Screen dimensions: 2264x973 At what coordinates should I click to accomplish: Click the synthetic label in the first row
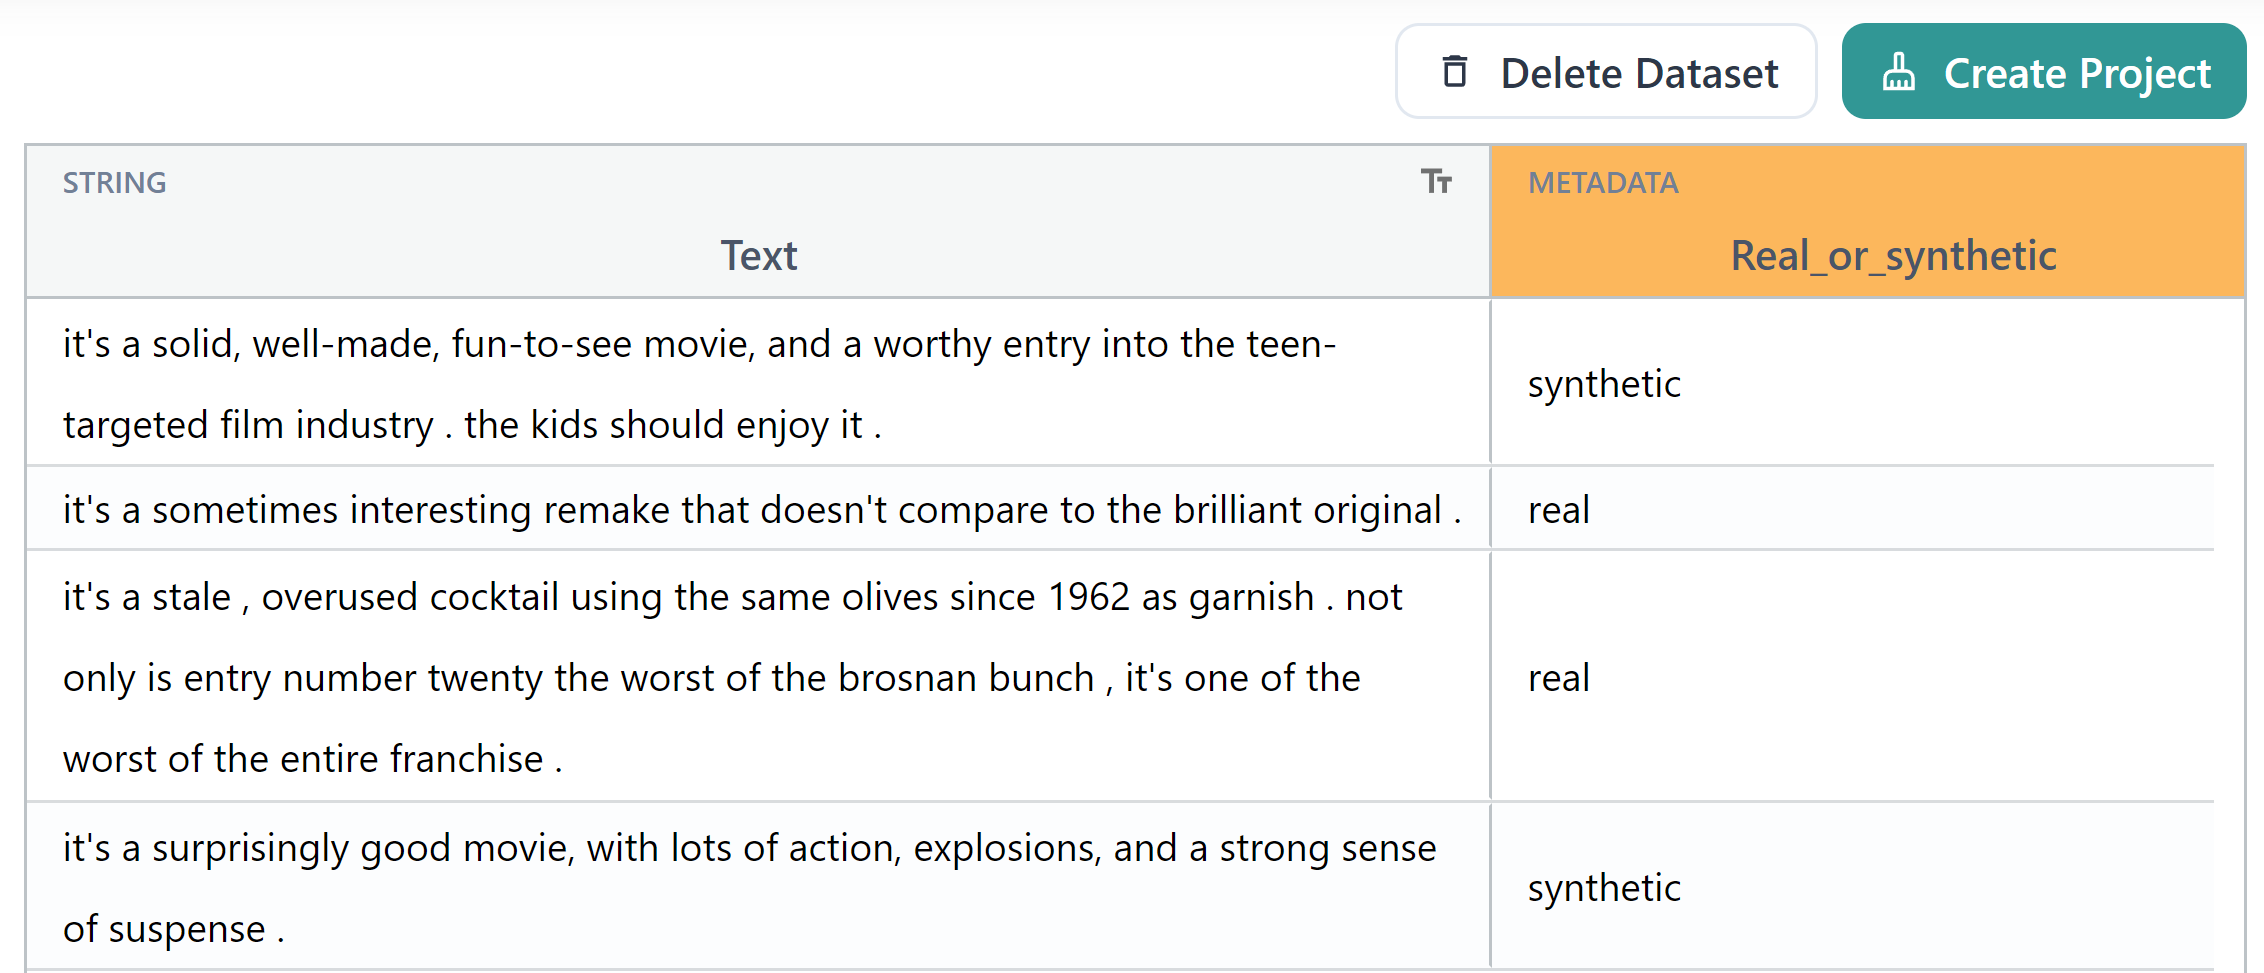pyautogui.click(x=1604, y=383)
